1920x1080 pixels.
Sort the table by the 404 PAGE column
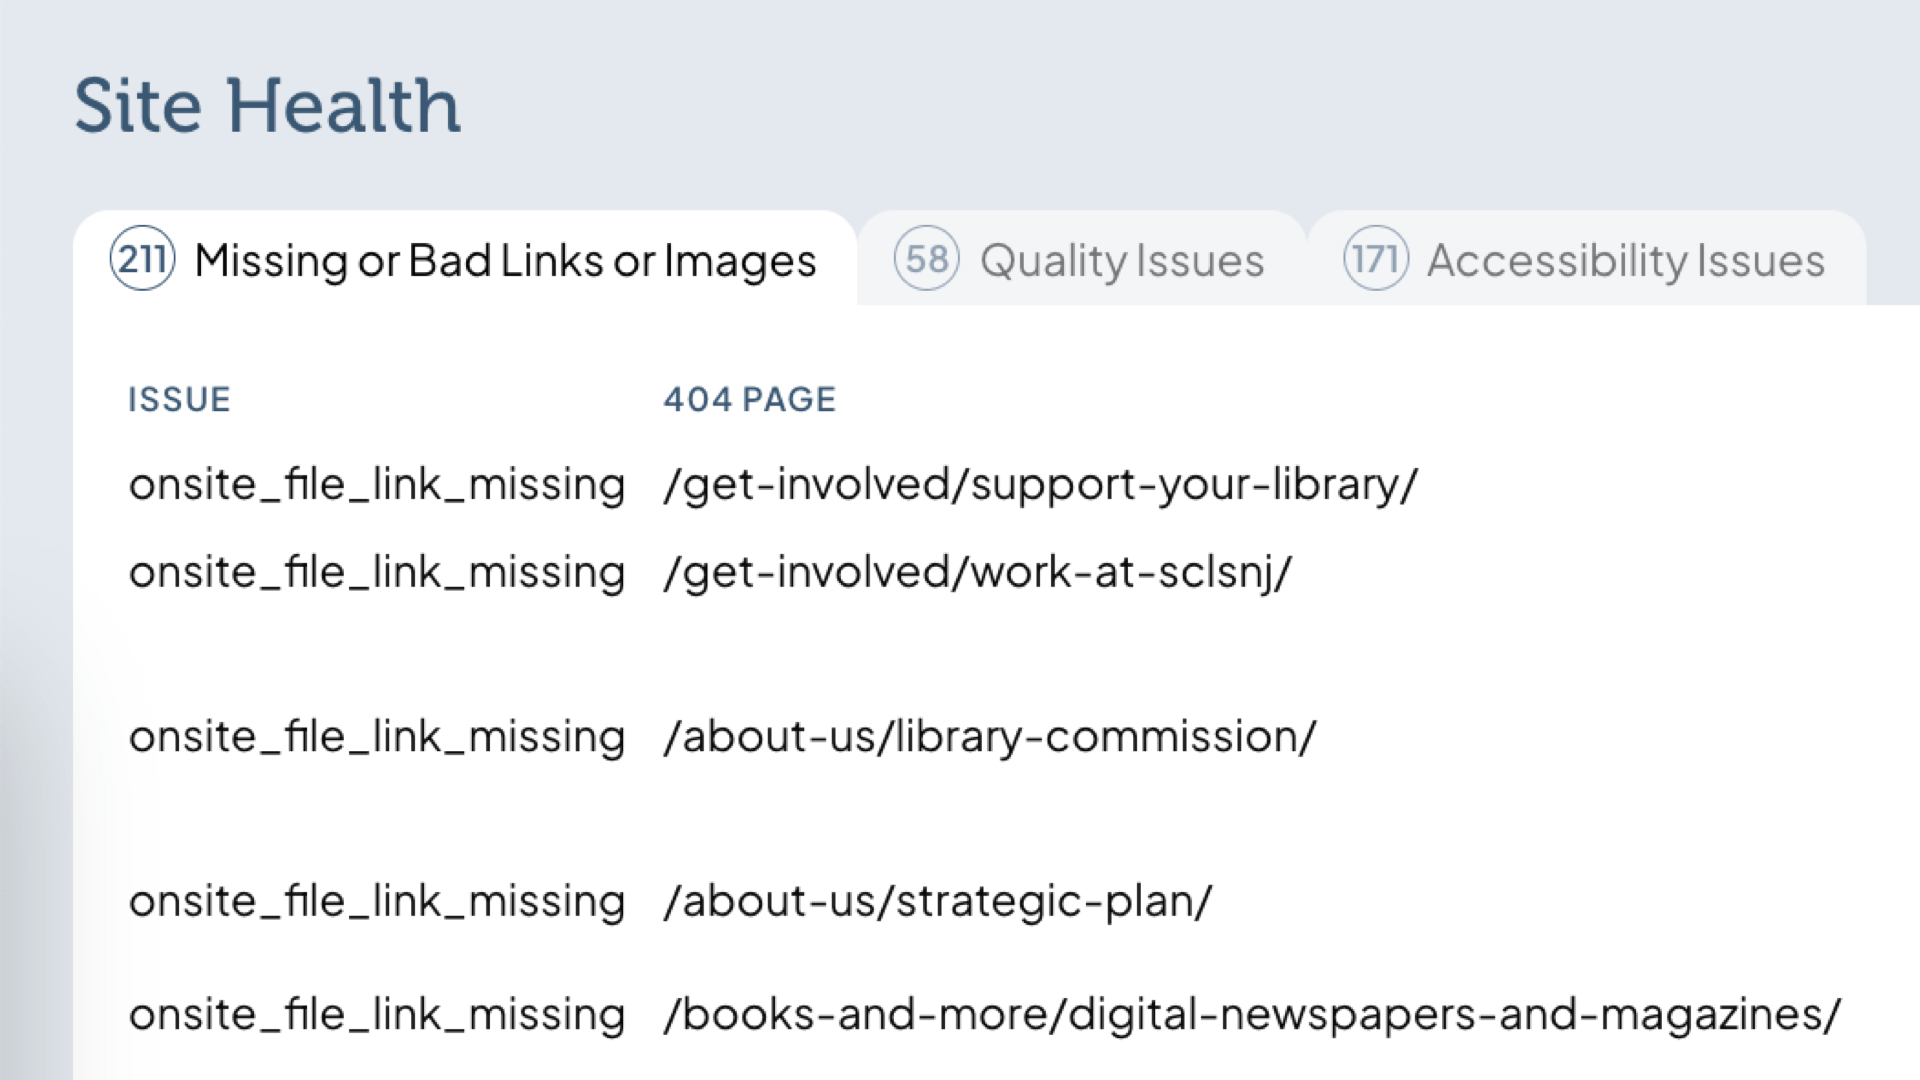[749, 399]
